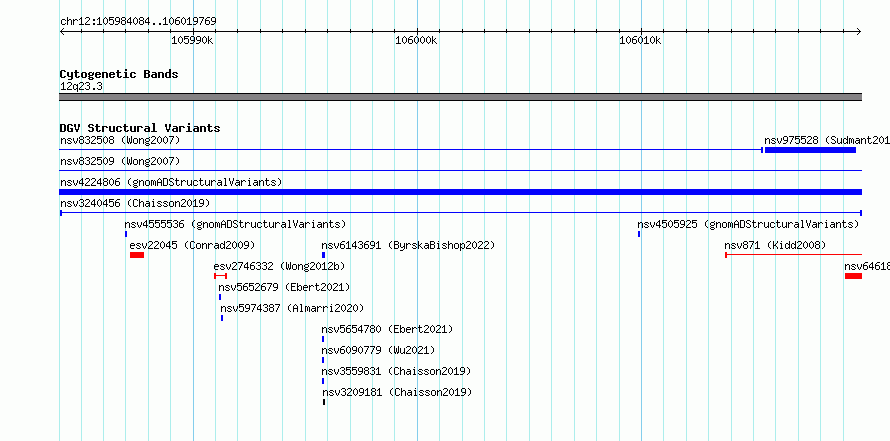The height and width of the screenshot is (441, 890).
Task: Click the nsv832508 (Wong2007) variant label
Action: (x=120, y=140)
